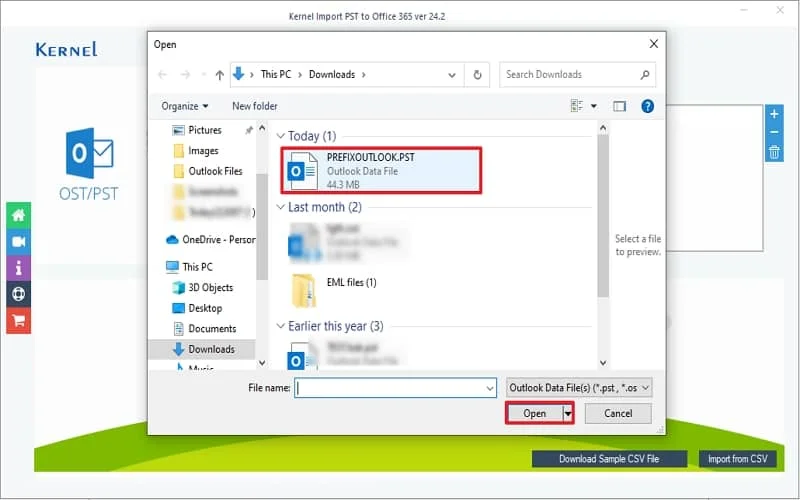Open the view options dropdown arrow
This screenshot has height=500, width=800.
594,106
